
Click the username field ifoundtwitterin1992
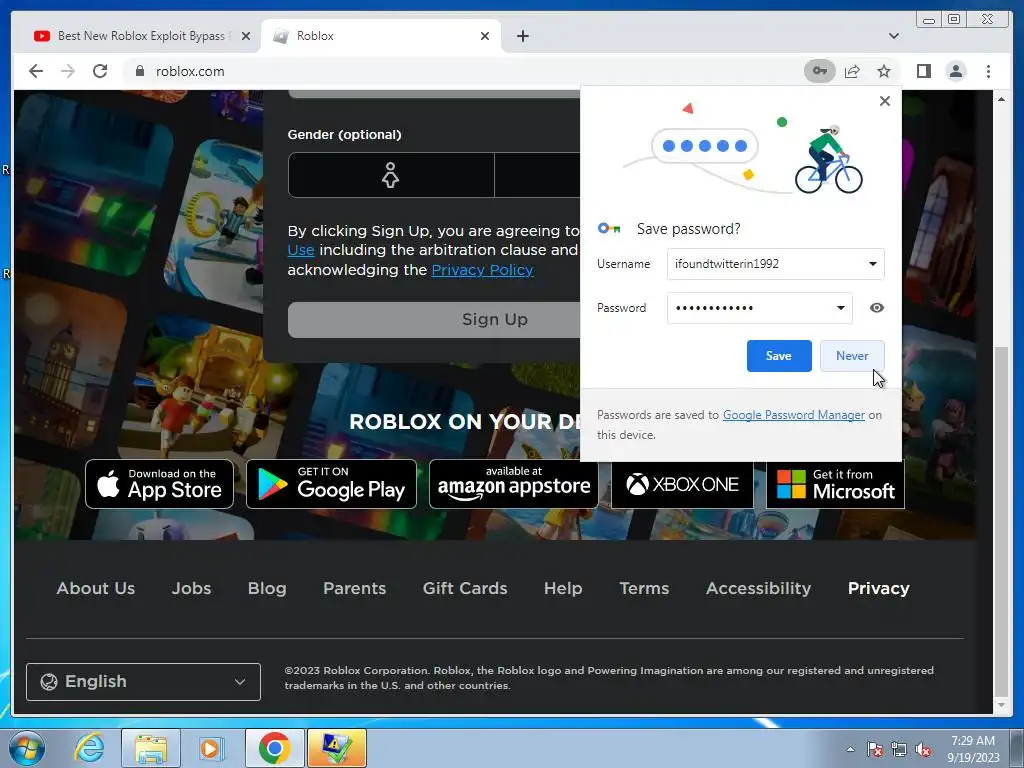click(x=775, y=264)
